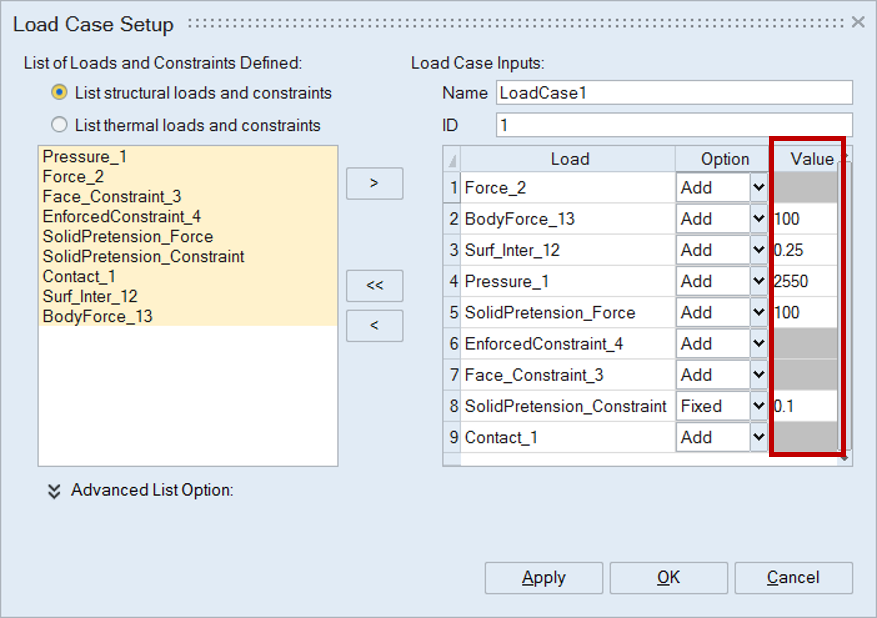877x618 pixels.
Task: Select List structural loads and constraints radio
Action: (60, 93)
